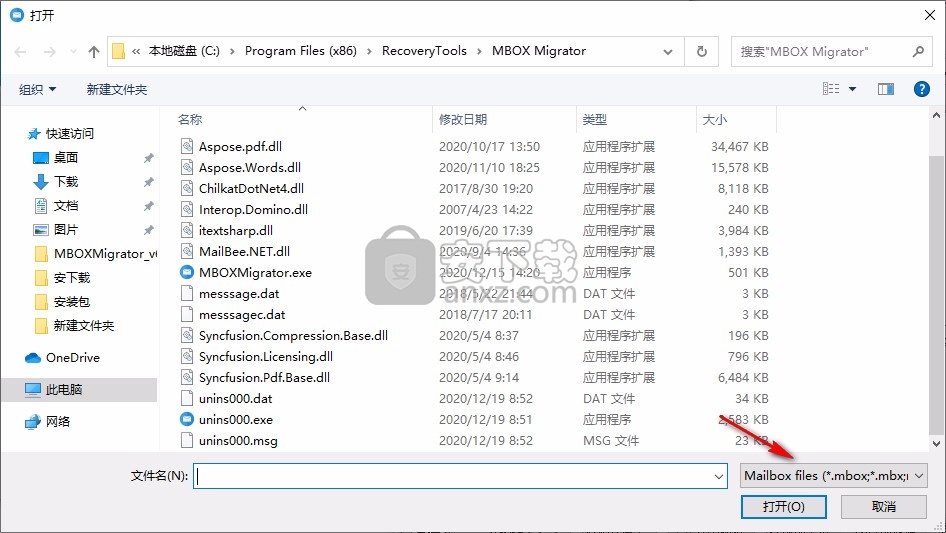The image size is (946, 533).
Task: Select the unins000.dat file
Action: click(x=235, y=398)
